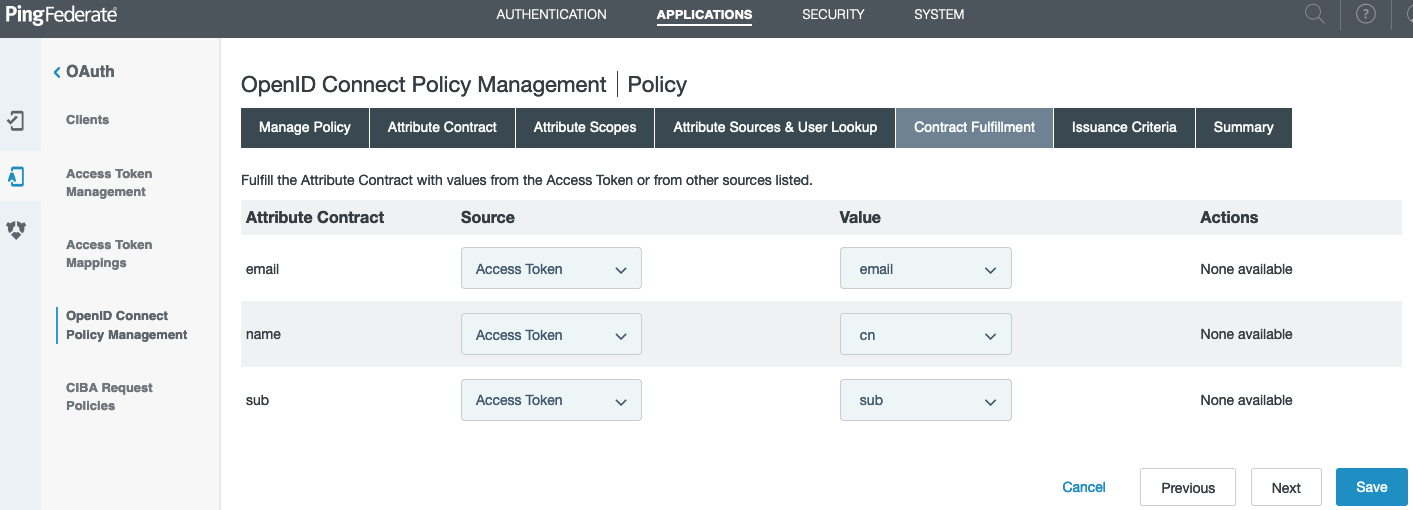Click the search magnifier icon
Image resolution: width=1413 pixels, height=510 pixels.
click(1315, 14)
